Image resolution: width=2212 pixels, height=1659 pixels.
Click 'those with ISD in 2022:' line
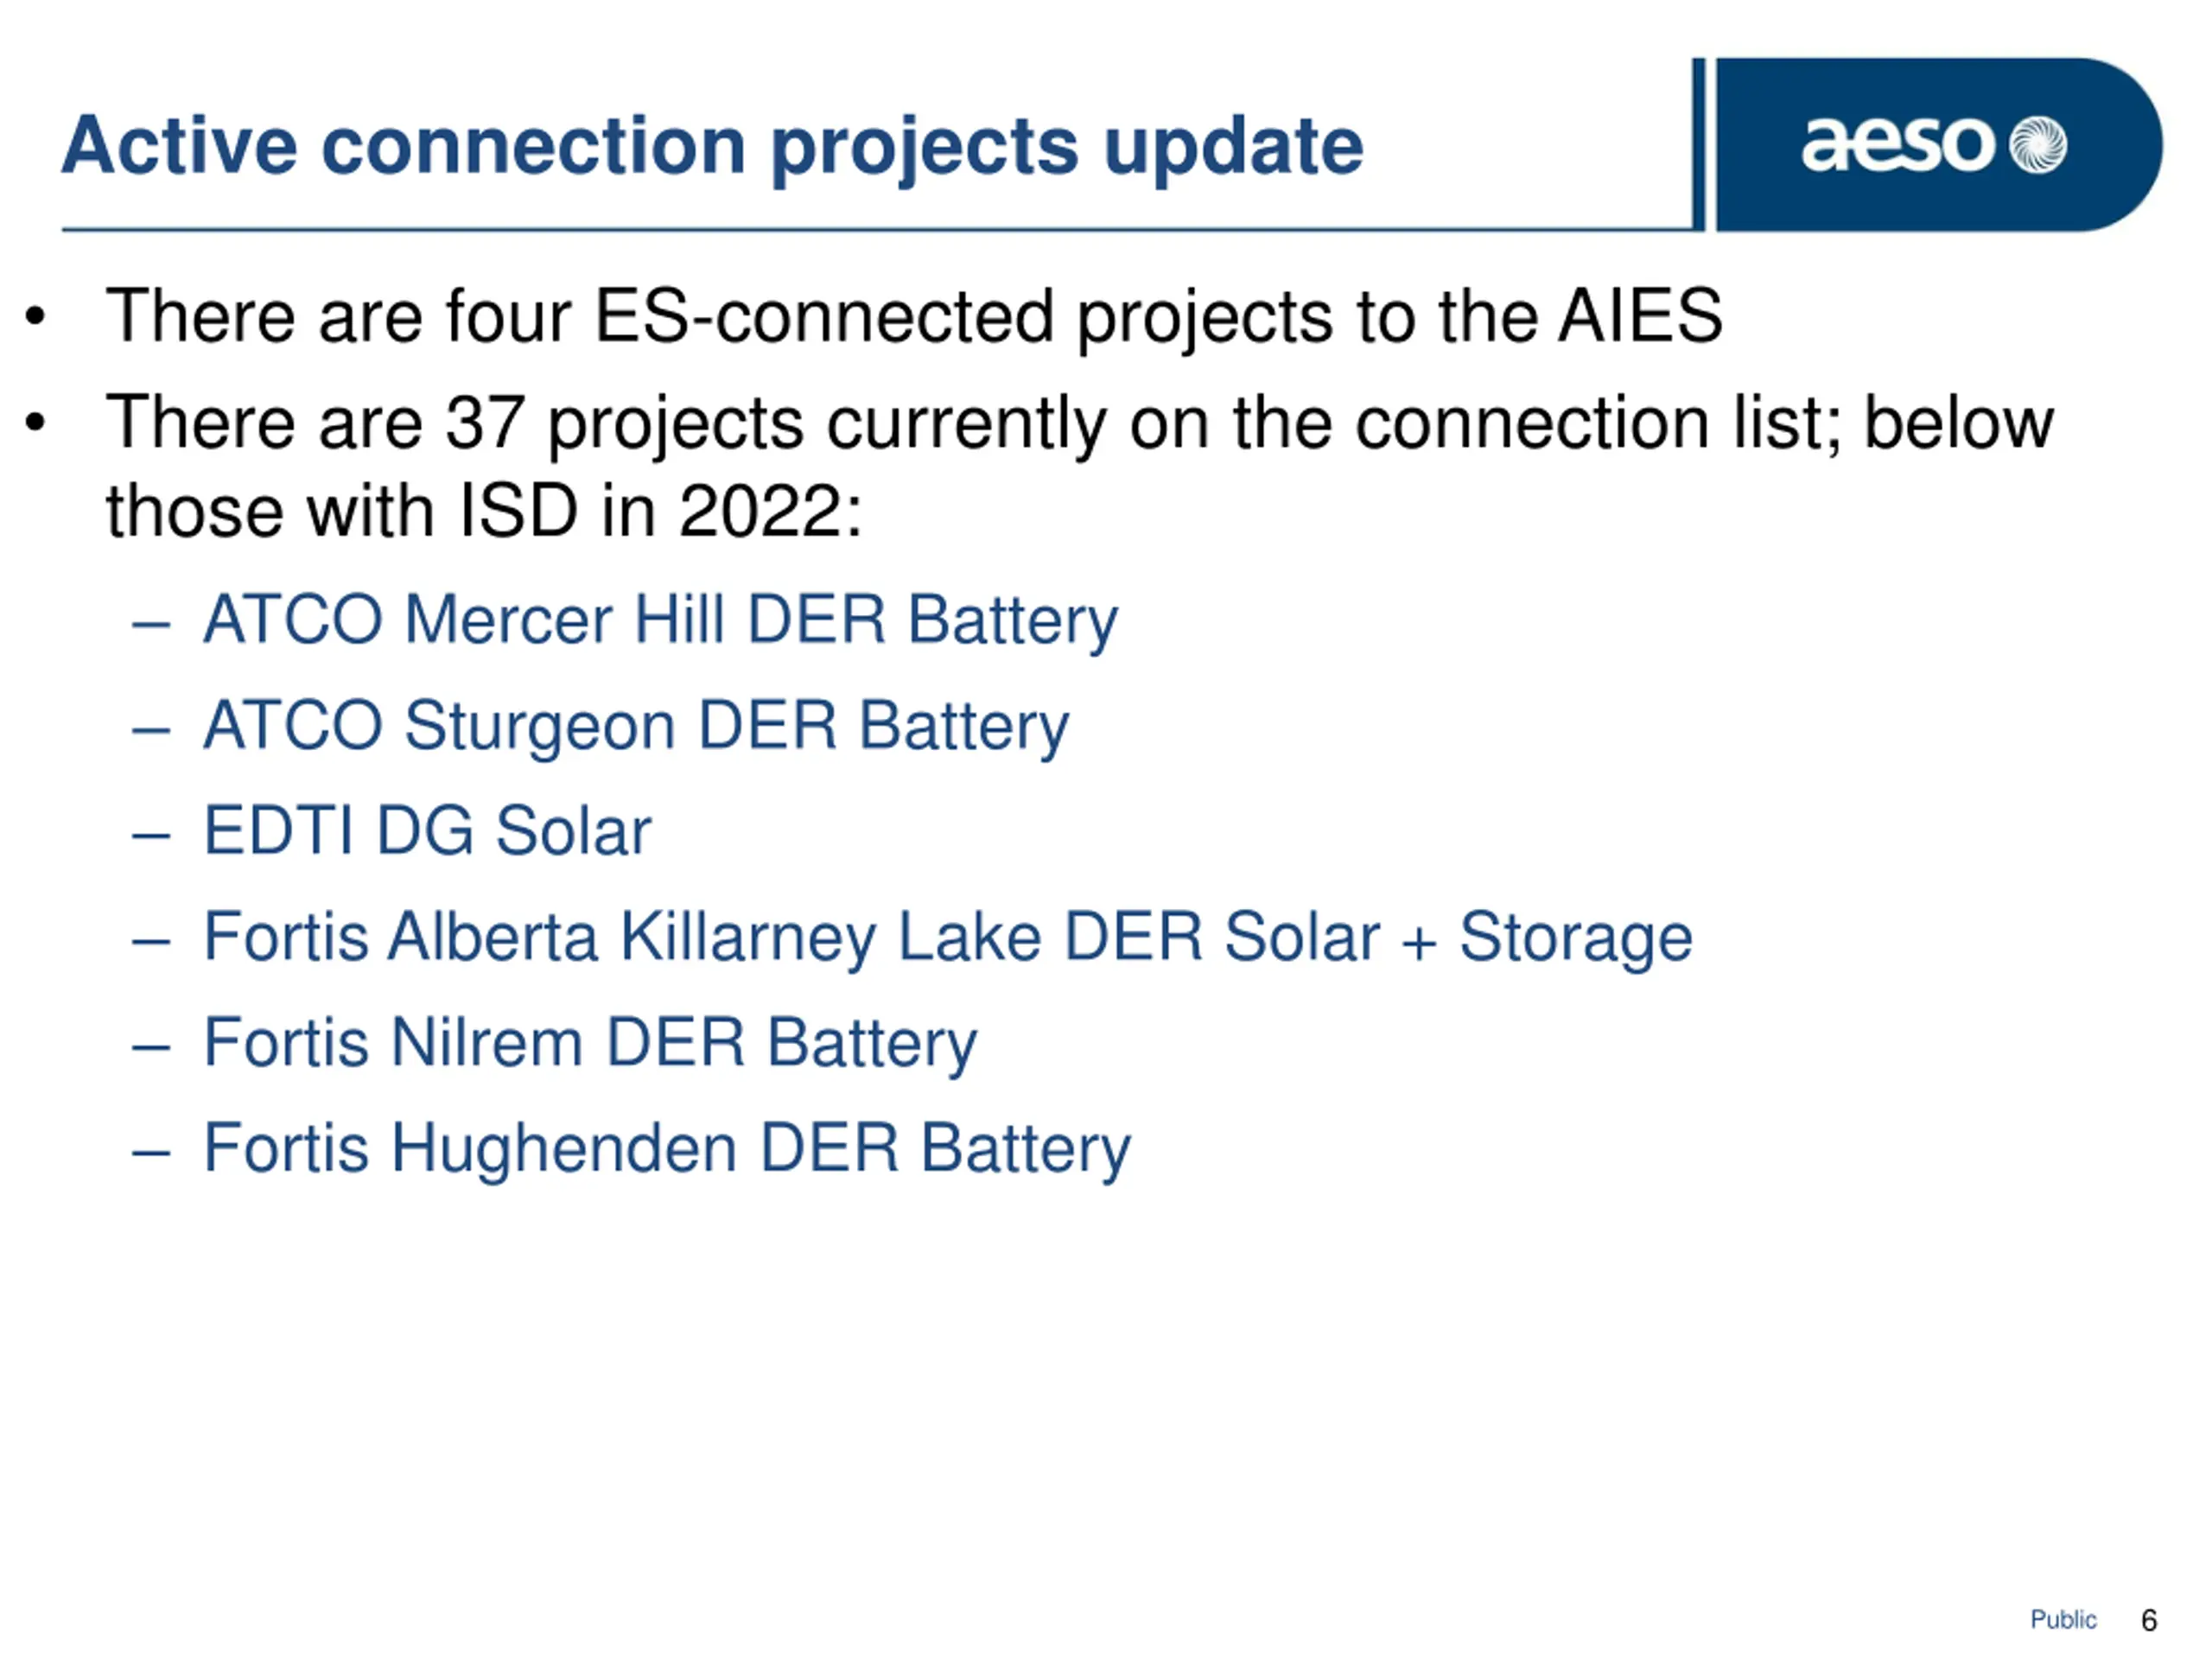point(484,512)
